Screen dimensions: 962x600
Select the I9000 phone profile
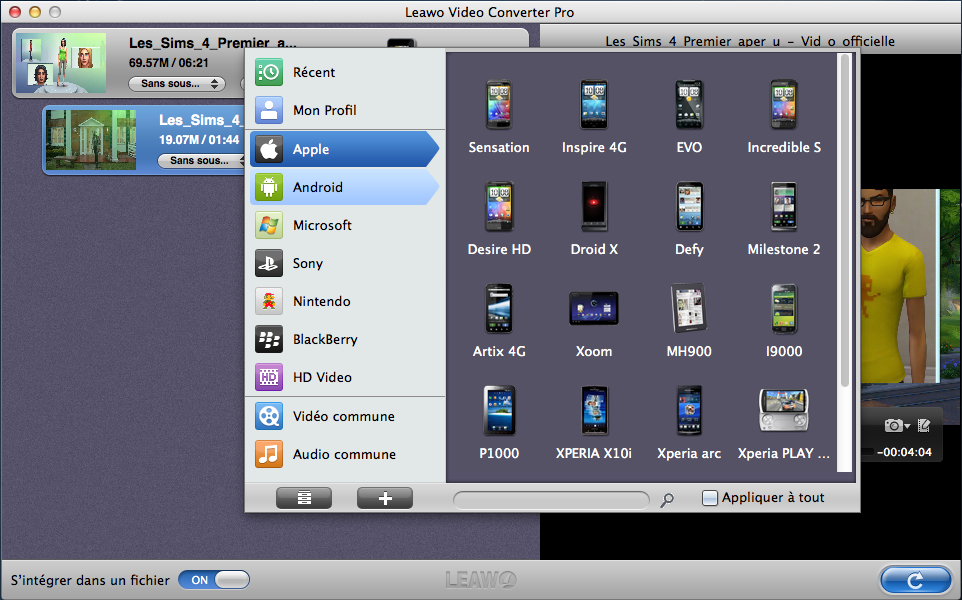click(x=783, y=320)
